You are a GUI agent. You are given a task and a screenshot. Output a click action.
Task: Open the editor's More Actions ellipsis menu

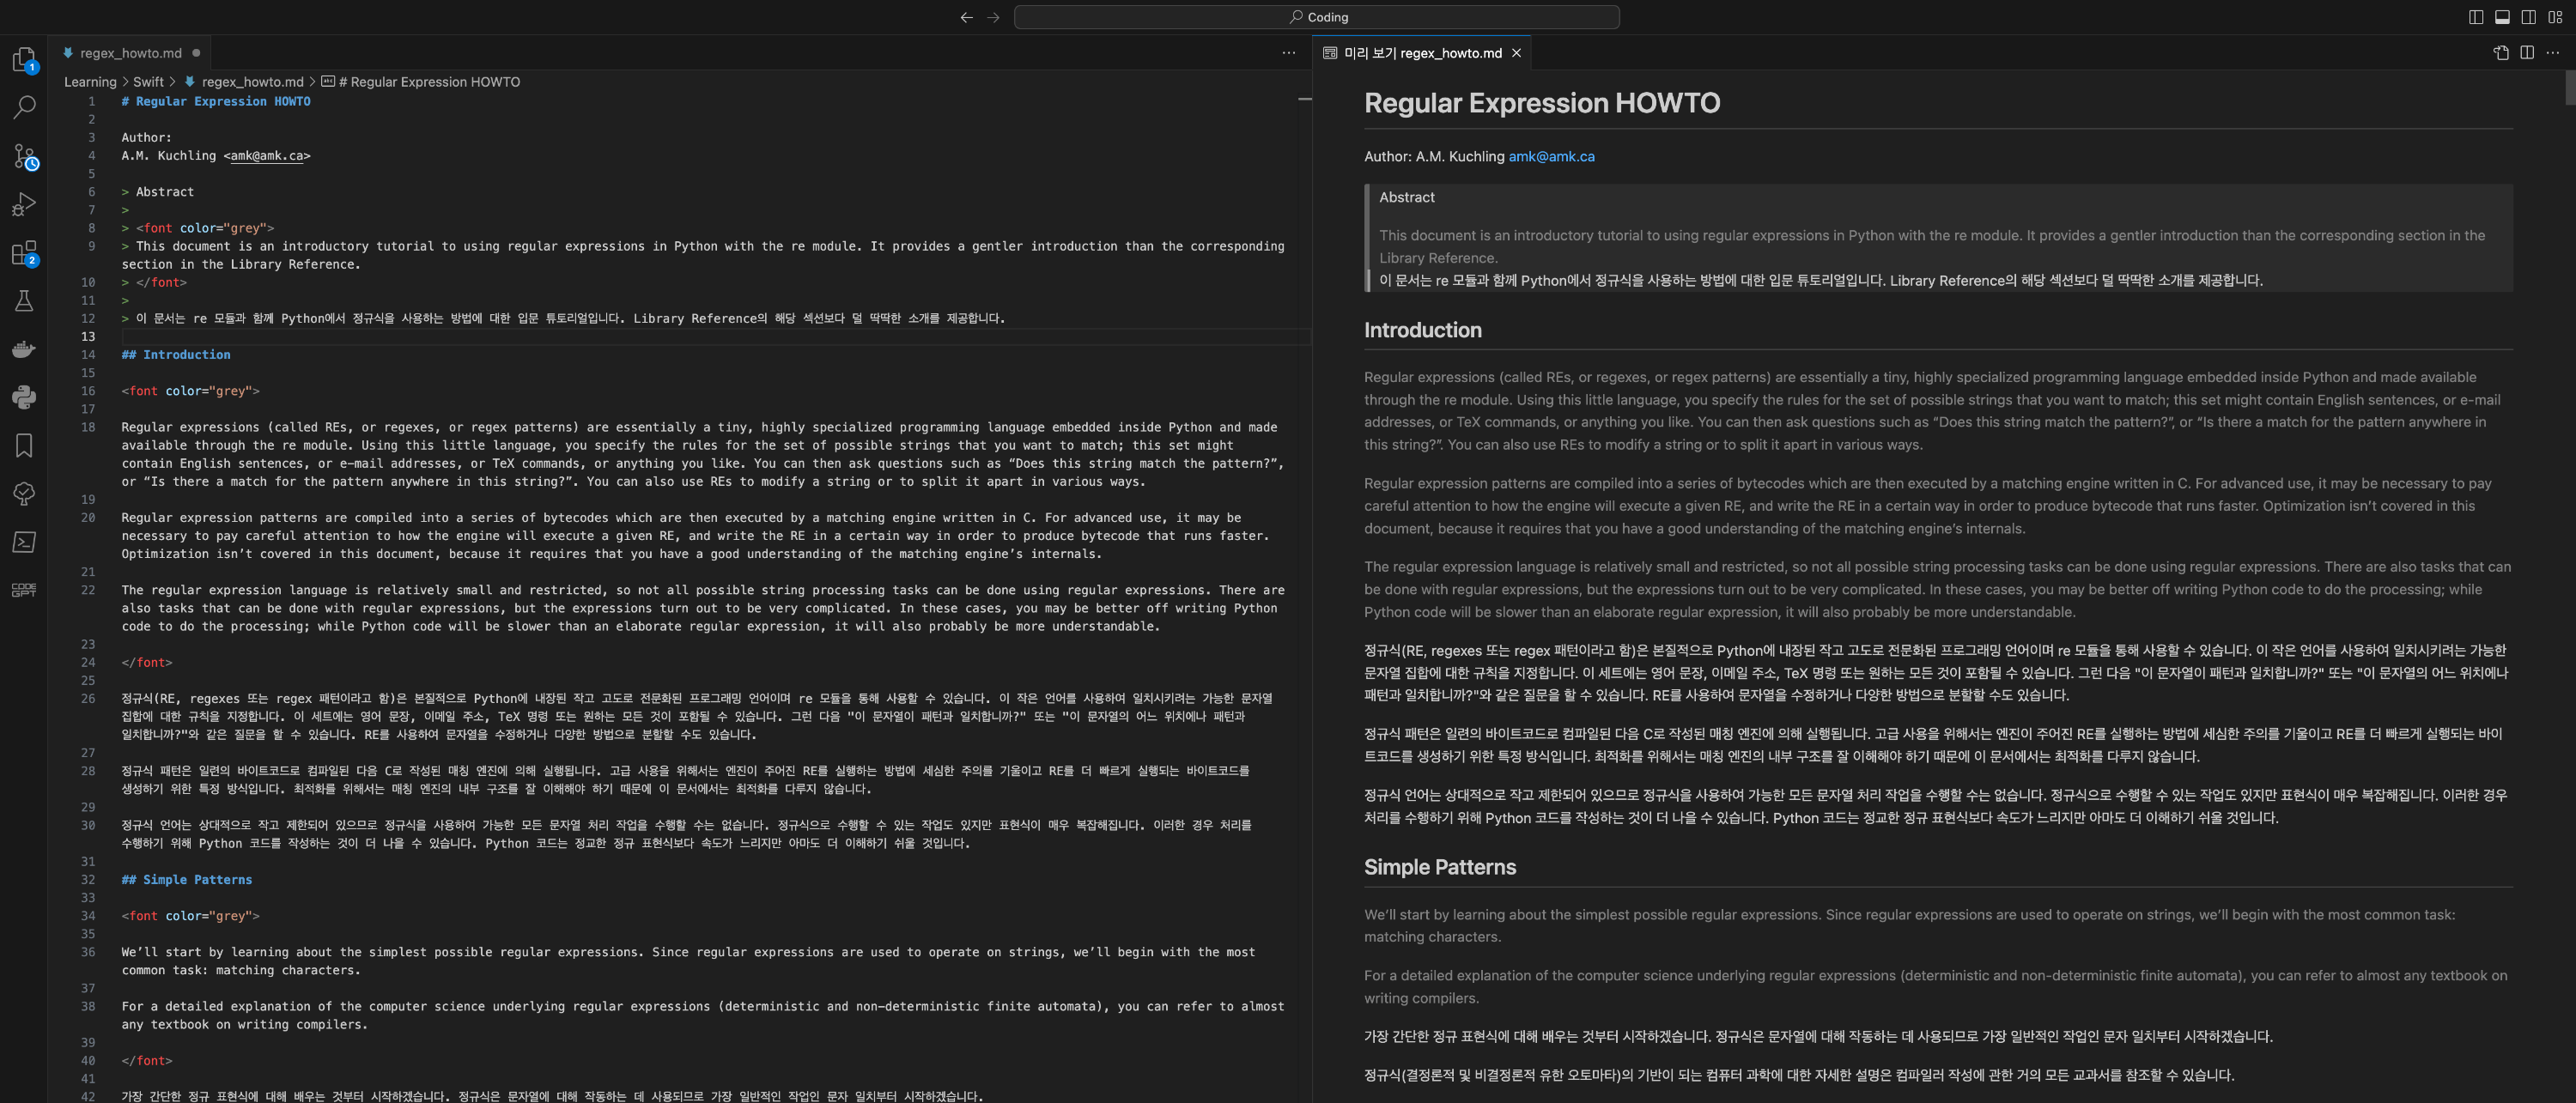pyautogui.click(x=1288, y=53)
